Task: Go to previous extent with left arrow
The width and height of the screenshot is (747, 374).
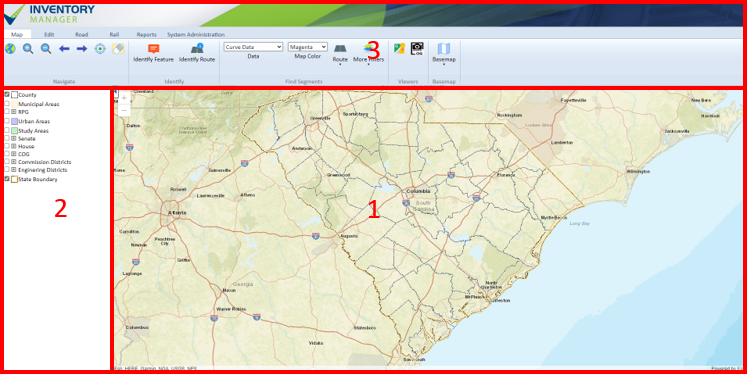Action: (64, 49)
